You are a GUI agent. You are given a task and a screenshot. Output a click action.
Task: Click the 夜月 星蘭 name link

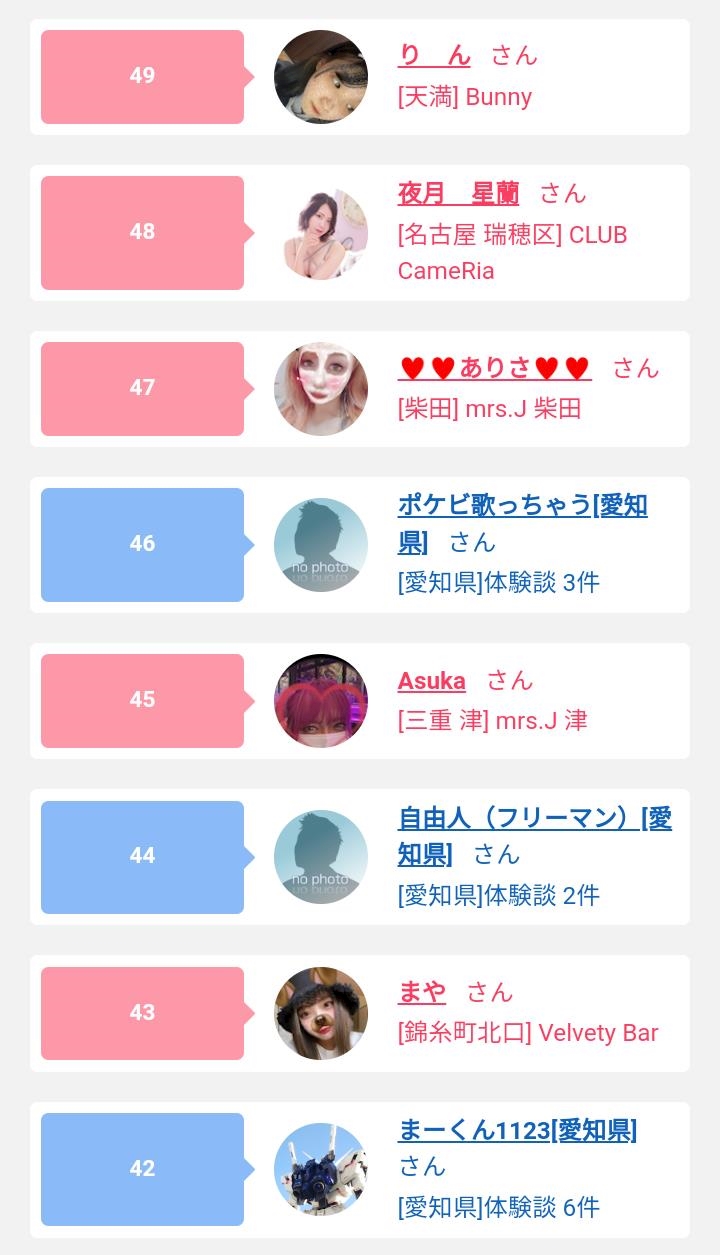(458, 193)
